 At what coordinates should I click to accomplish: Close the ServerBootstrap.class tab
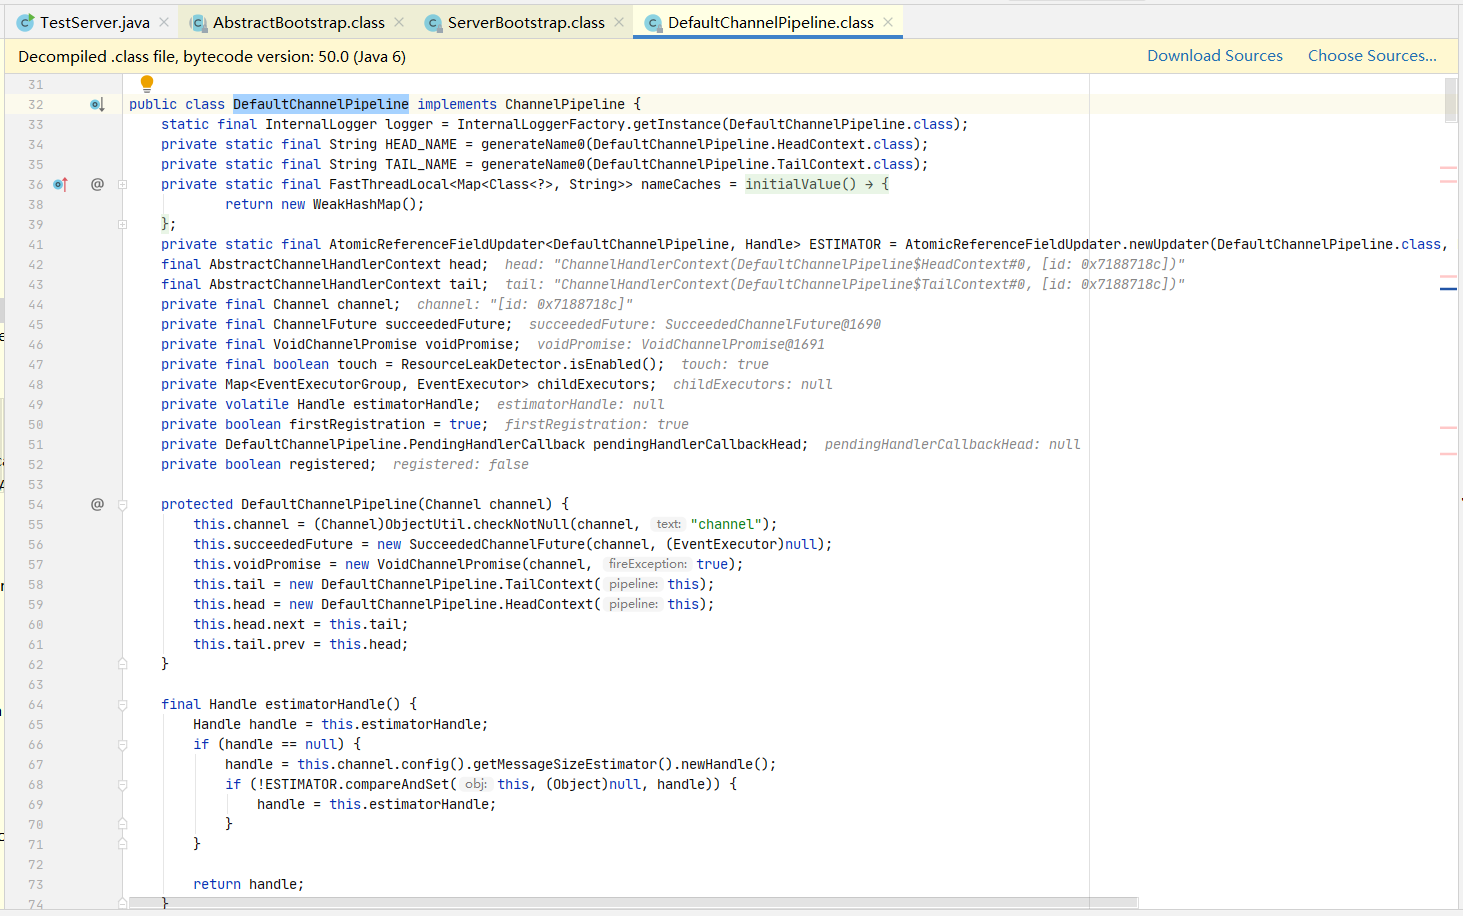tap(619, 22)
